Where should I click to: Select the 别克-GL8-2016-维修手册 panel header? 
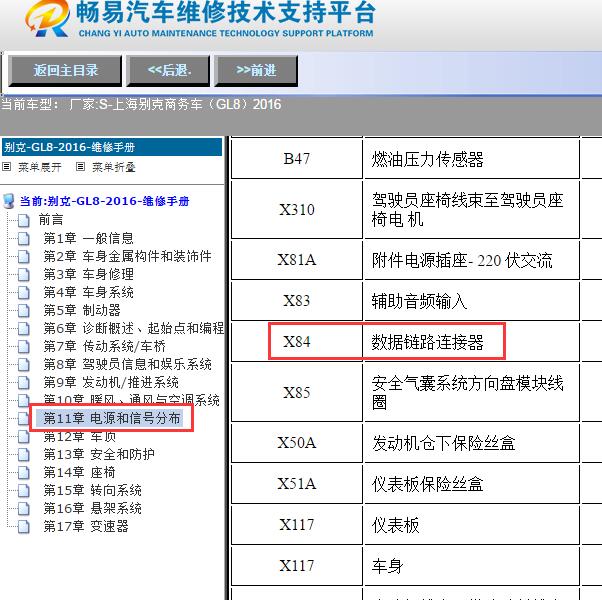click(x=112, y=147)
